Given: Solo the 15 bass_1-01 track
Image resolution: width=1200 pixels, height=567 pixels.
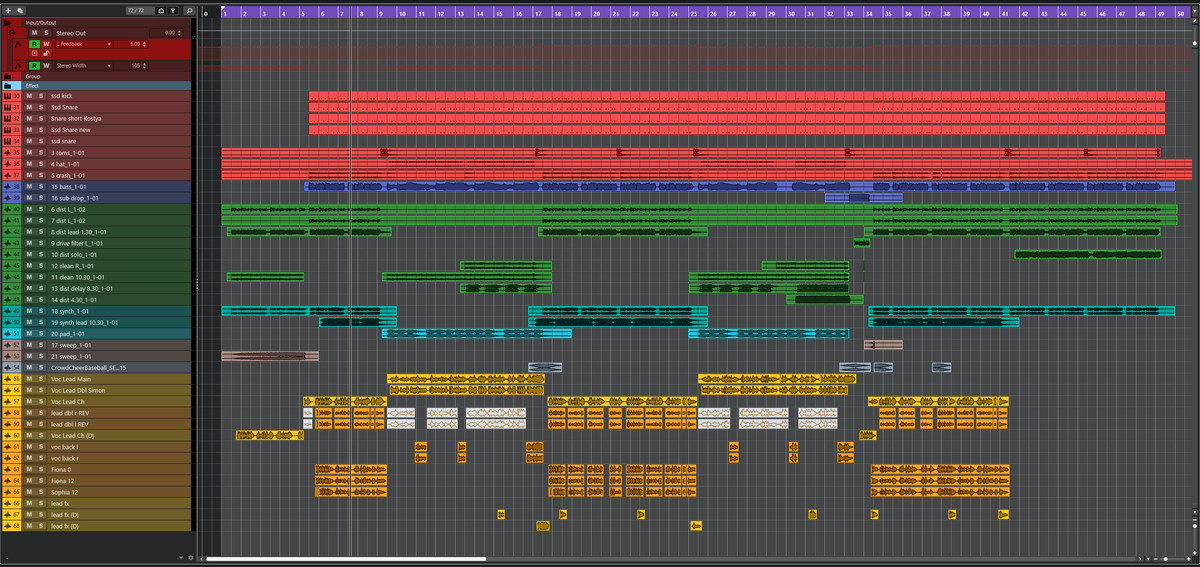Looking at the screenshot, I should (42, 187).
